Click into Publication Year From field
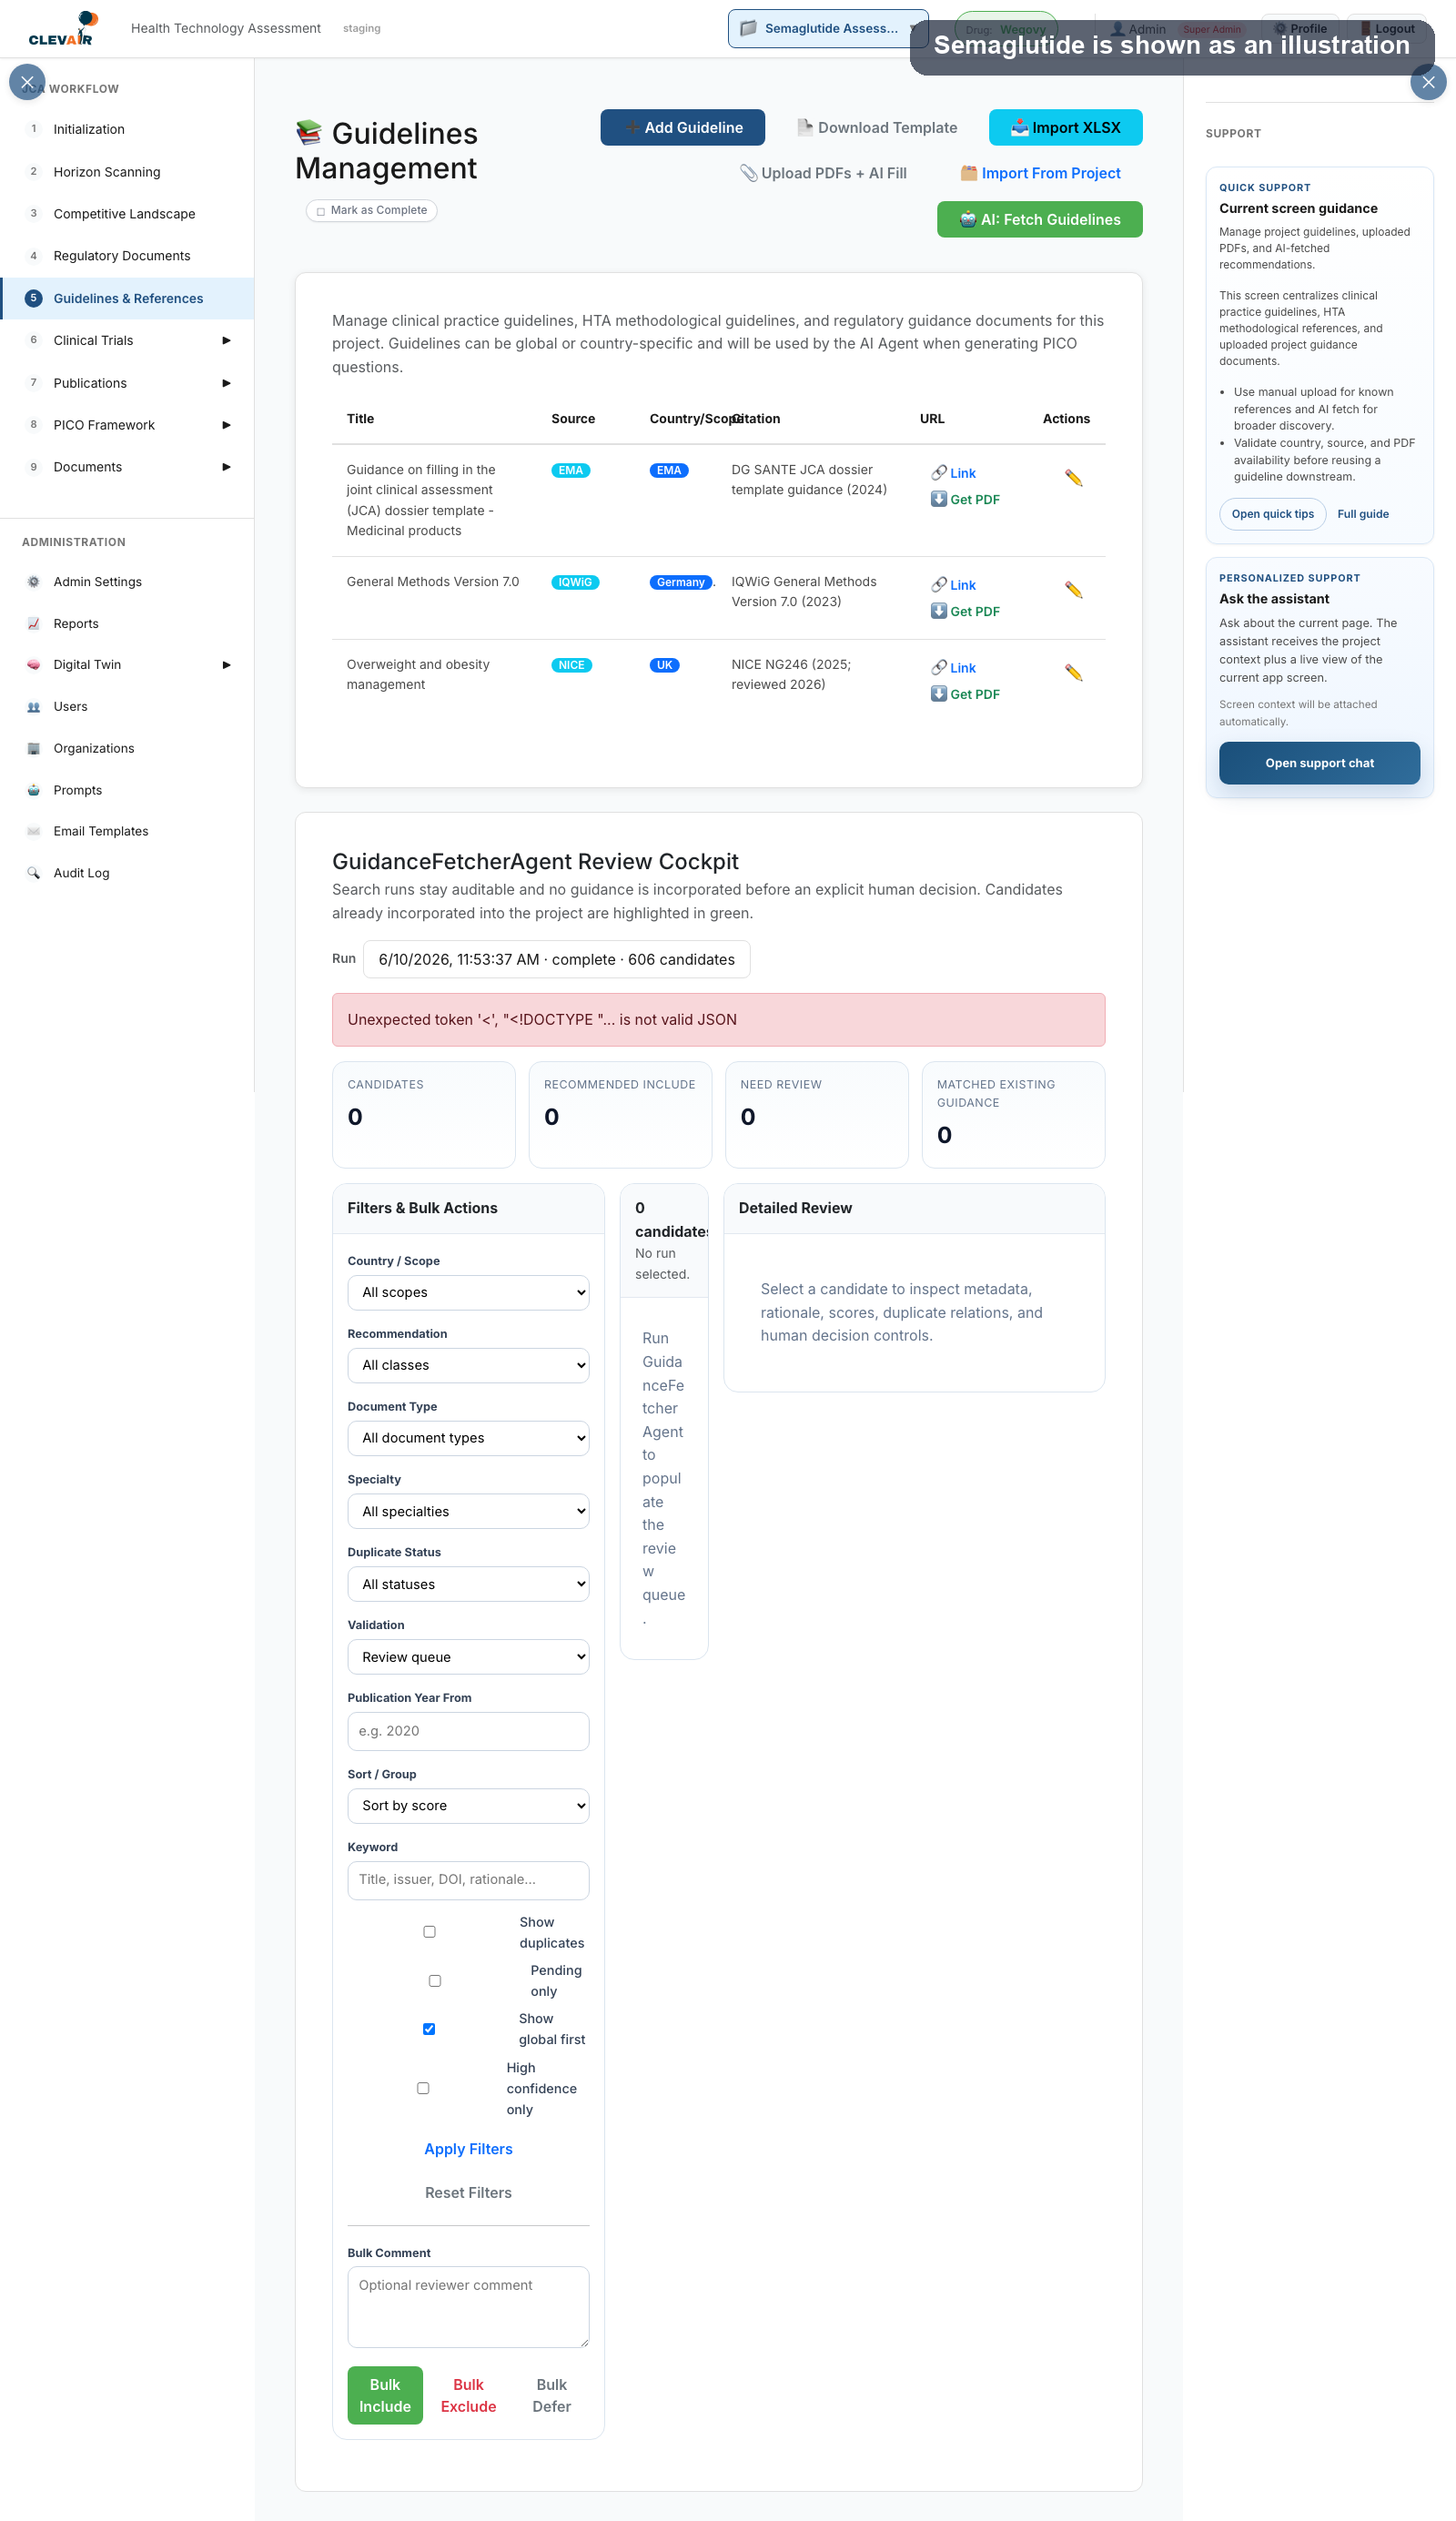This screenshot has width=1456, height=2521. pyautogui.click(x=468, y=1732)
